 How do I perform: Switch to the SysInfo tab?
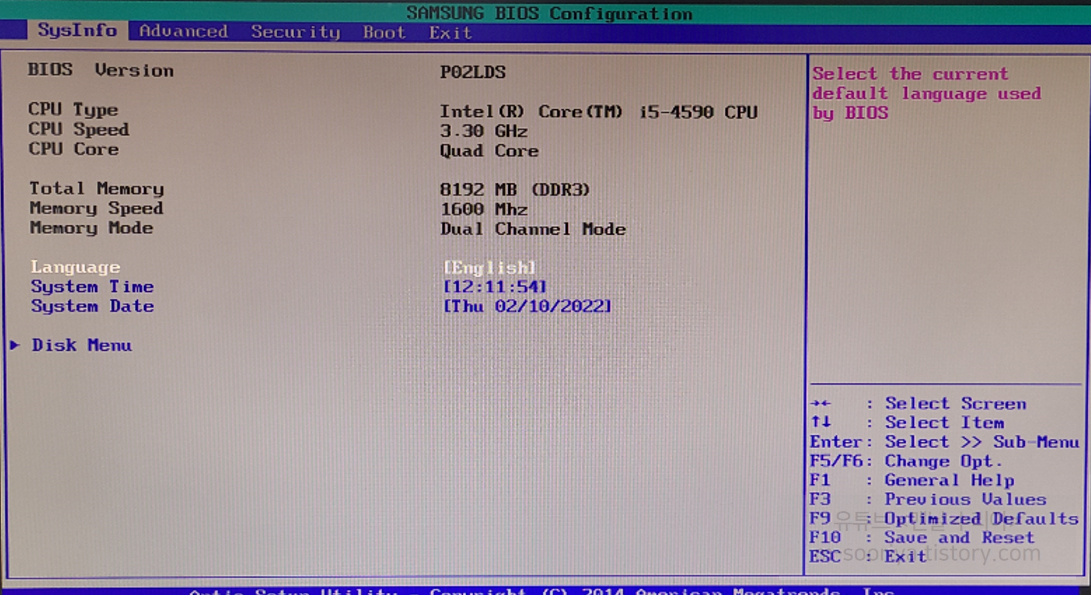point(77,31)
